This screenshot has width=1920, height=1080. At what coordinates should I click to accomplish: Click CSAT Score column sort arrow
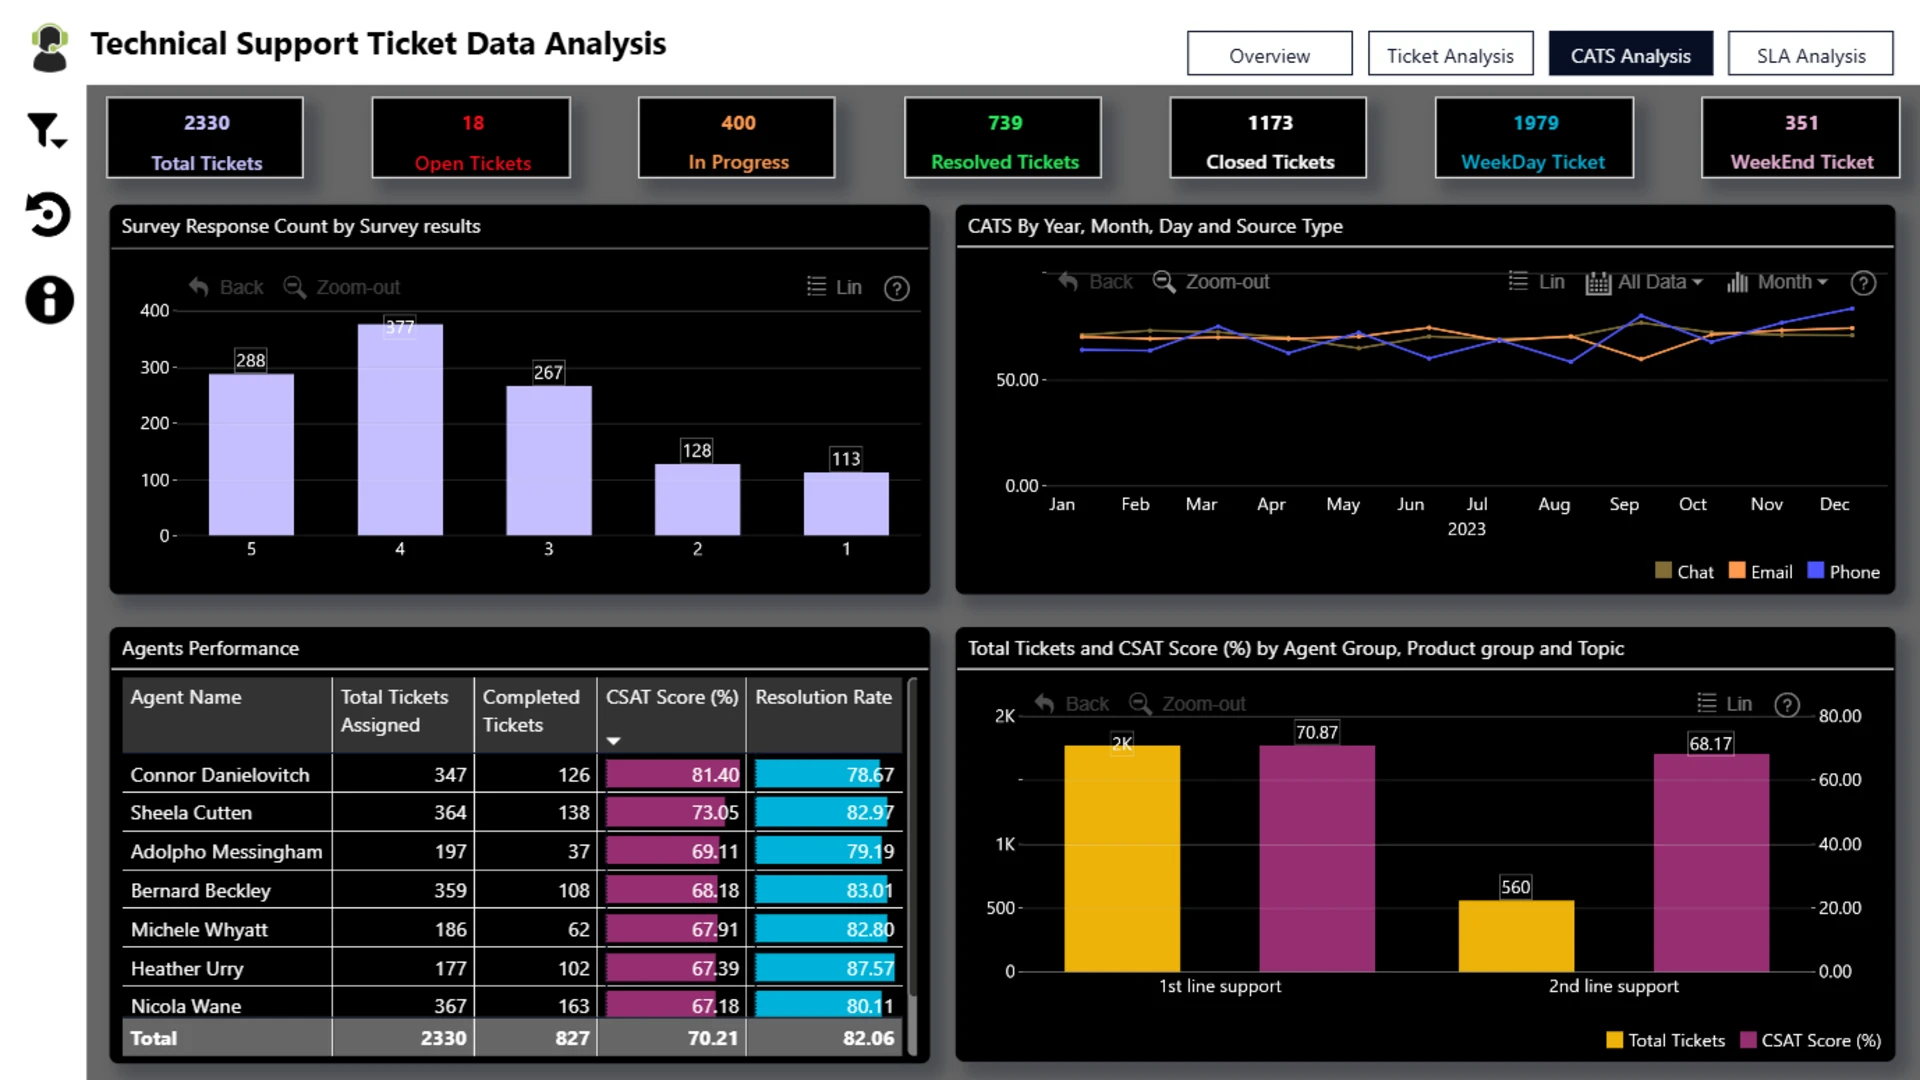point(613,741)
